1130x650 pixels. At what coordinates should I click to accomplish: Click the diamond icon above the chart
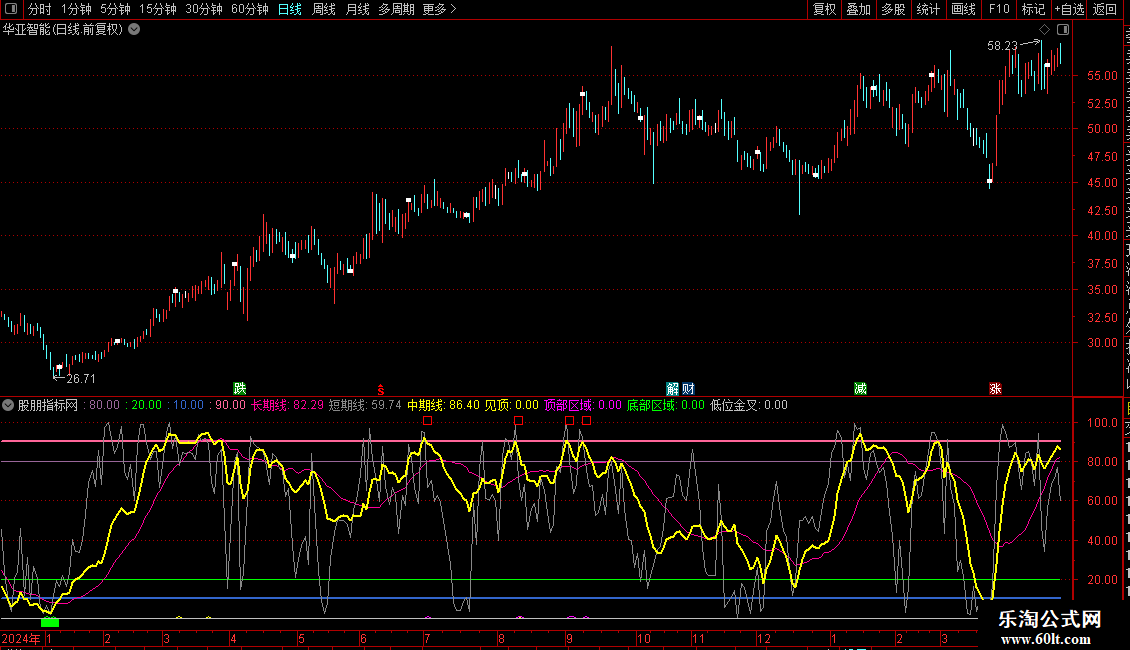tap(1044, 30)
